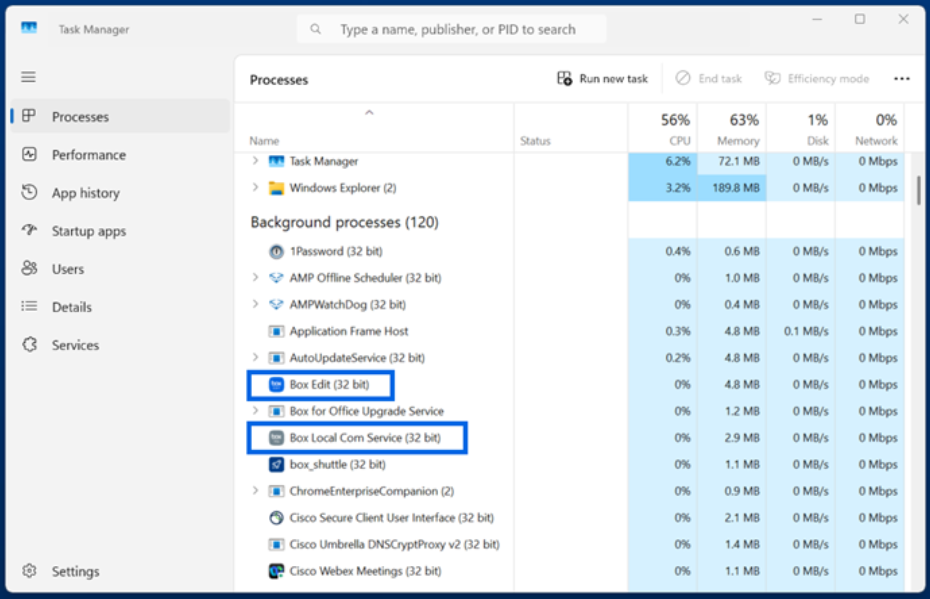This screenshot has height=599, width=930.
Task: Sort by the Network column header
Action: [x=870, y=129]
